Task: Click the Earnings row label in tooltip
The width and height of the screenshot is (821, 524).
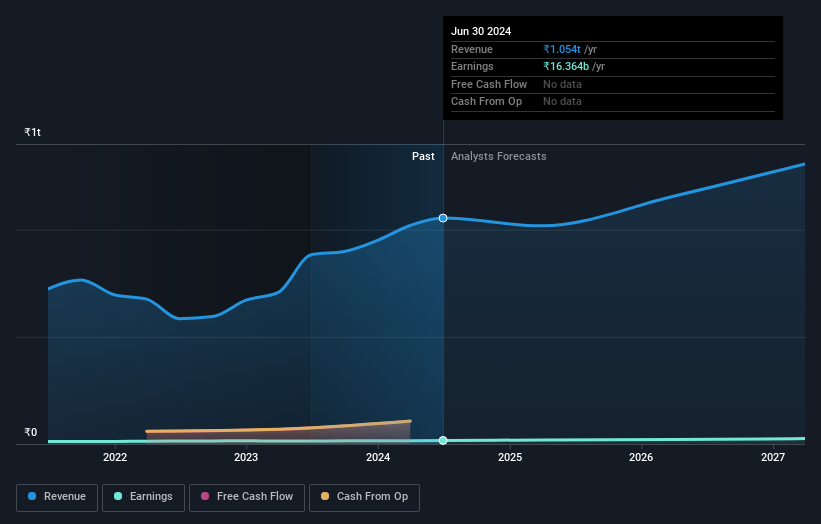Action: tap(472, 66)
